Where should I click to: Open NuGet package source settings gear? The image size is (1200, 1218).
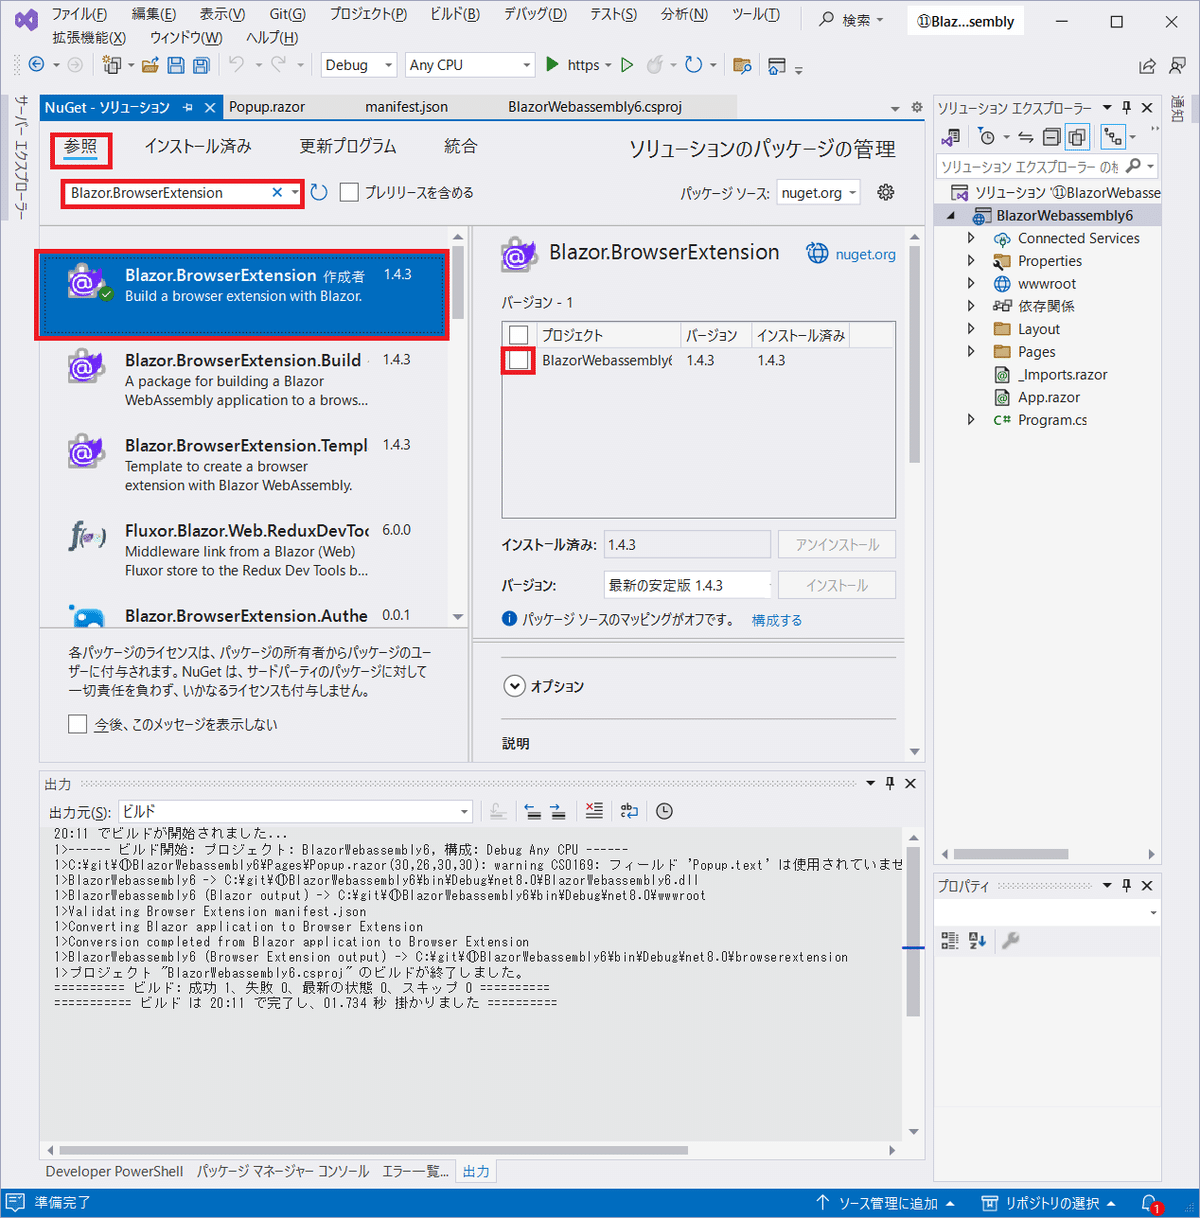click(885, 192)
